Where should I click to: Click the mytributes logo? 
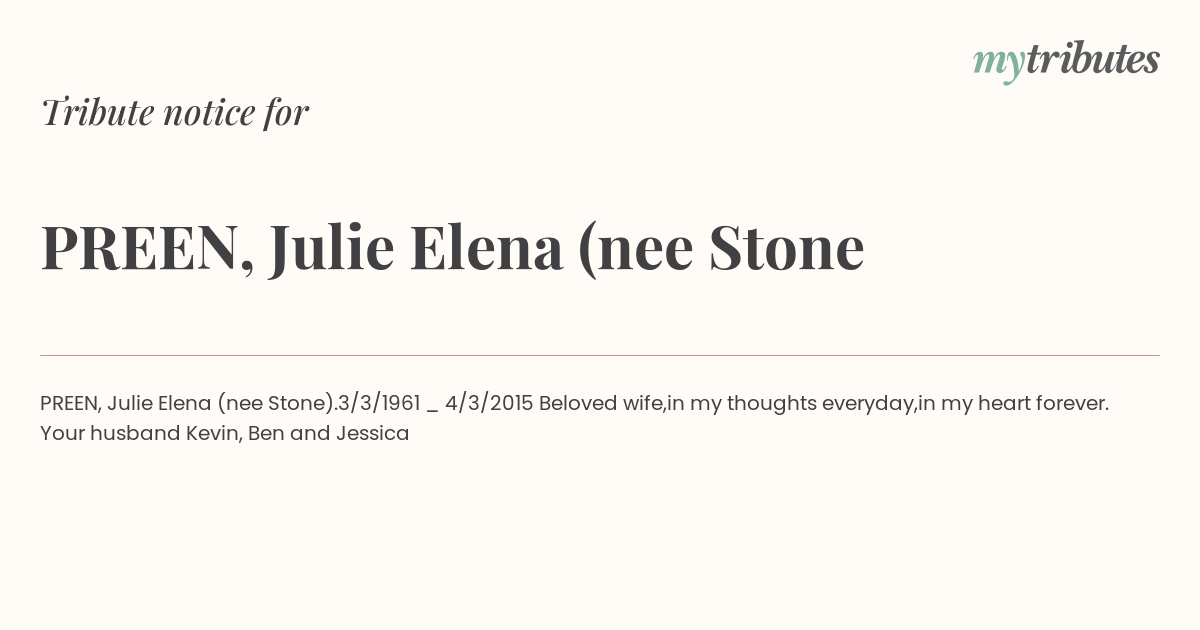pos(1066,62)
